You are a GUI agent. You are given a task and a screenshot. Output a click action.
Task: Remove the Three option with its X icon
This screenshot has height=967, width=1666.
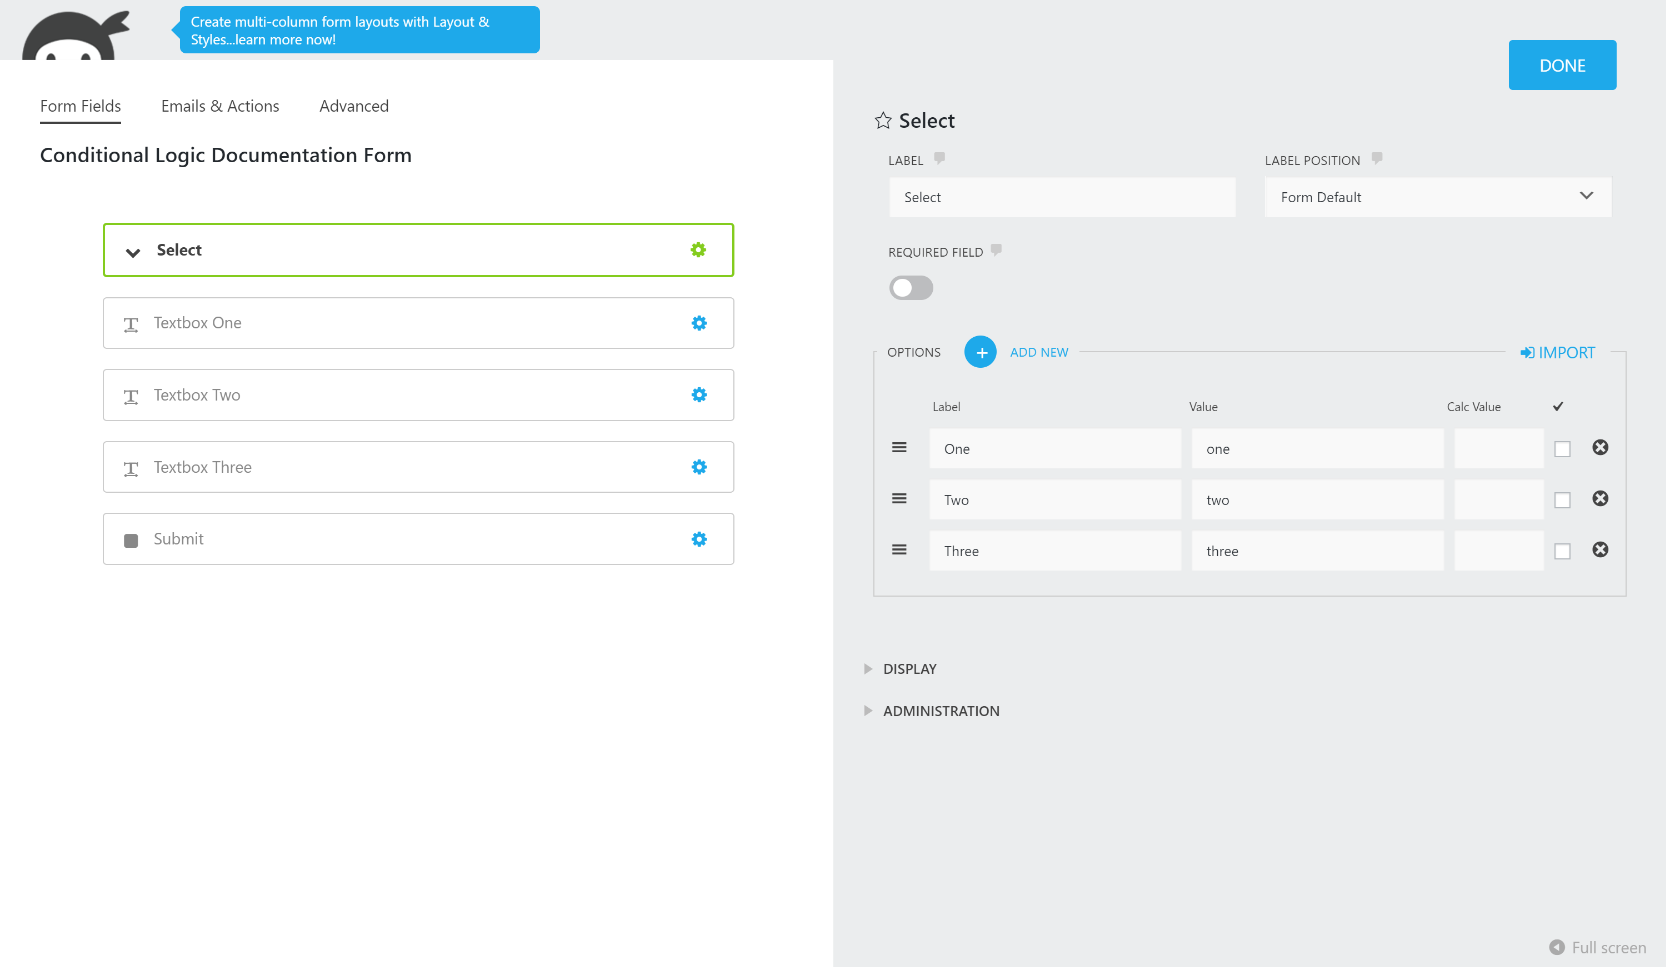pyautogui.click(x=1600, y=550)
